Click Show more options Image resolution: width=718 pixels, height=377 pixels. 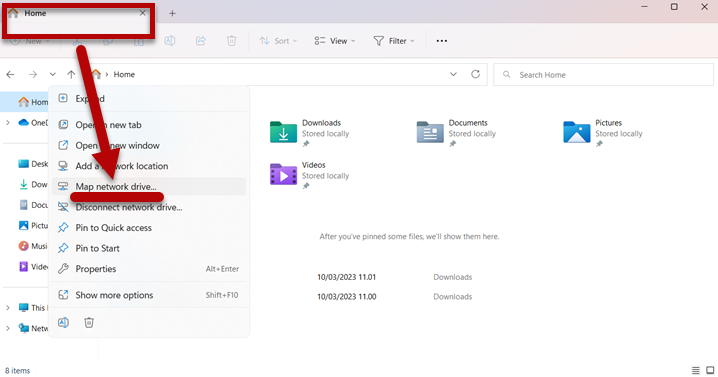pyautogui.click(x=149, y=295)
